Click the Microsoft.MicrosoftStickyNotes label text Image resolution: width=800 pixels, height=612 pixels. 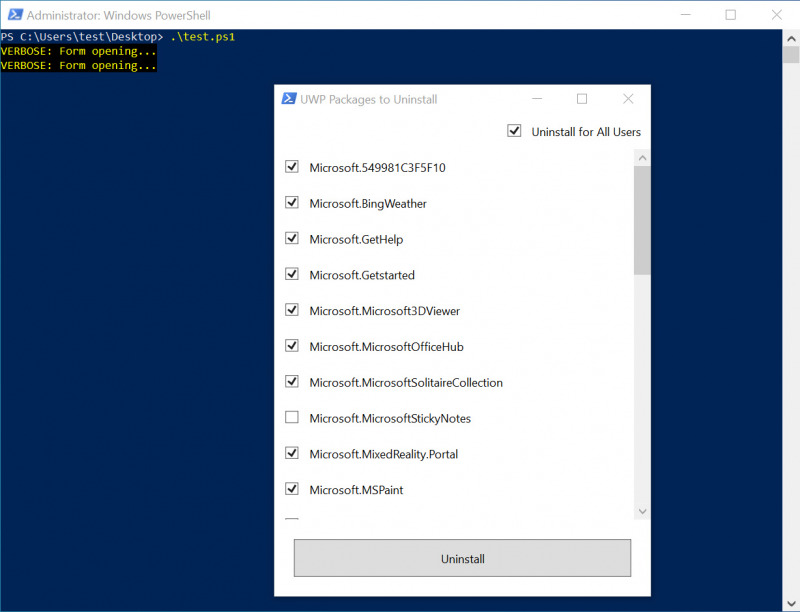tap(390, 418)
